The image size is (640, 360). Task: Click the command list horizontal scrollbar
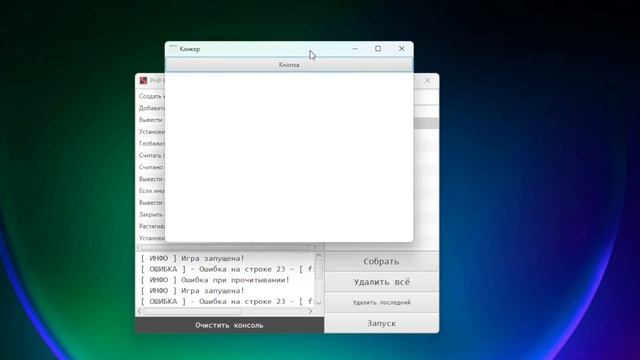click(227, 247)
